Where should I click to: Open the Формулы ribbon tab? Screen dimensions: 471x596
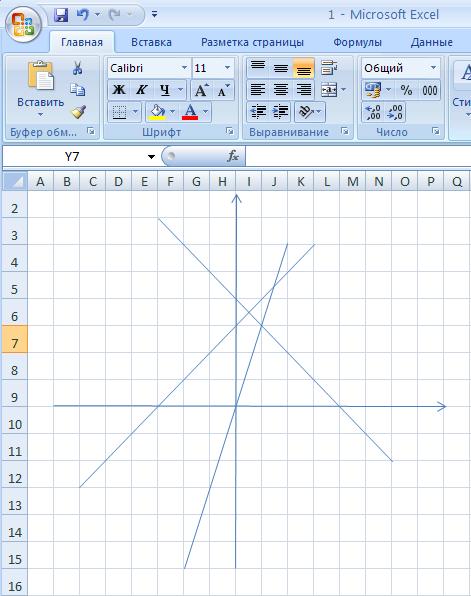(357, 42)
